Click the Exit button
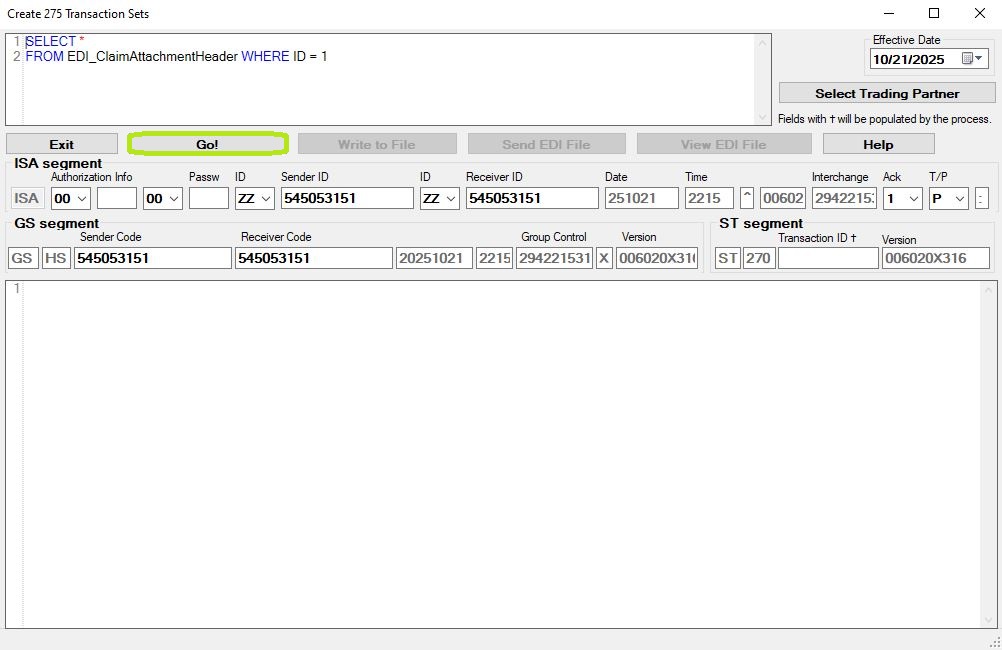Image resolution: width=1002 pixels, height=650 pixels. 62,144
